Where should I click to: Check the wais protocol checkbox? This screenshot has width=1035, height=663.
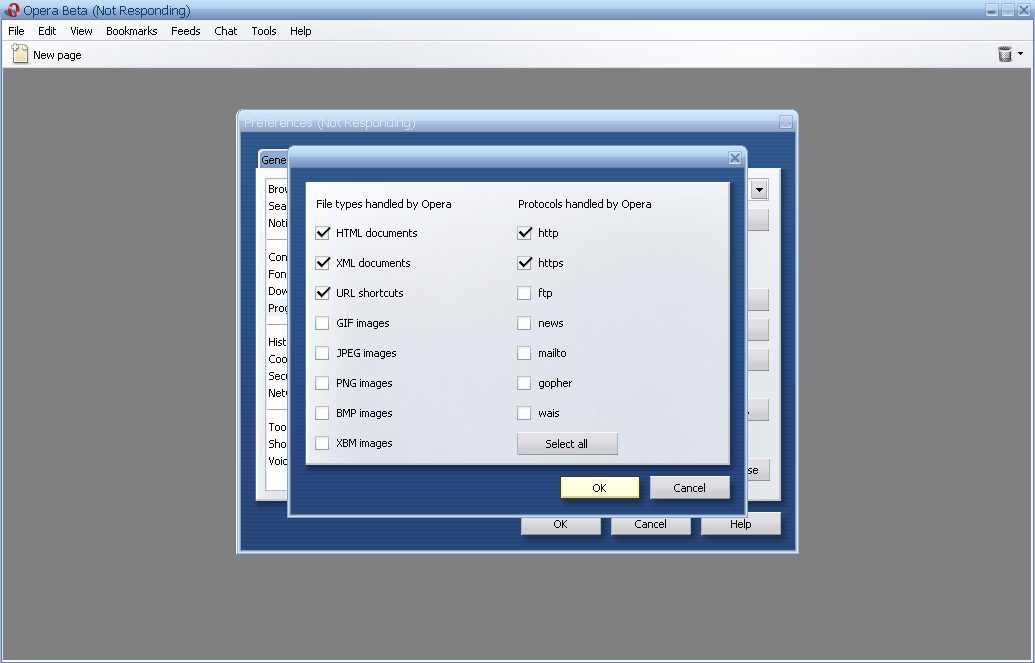click(x=524, y=413)
